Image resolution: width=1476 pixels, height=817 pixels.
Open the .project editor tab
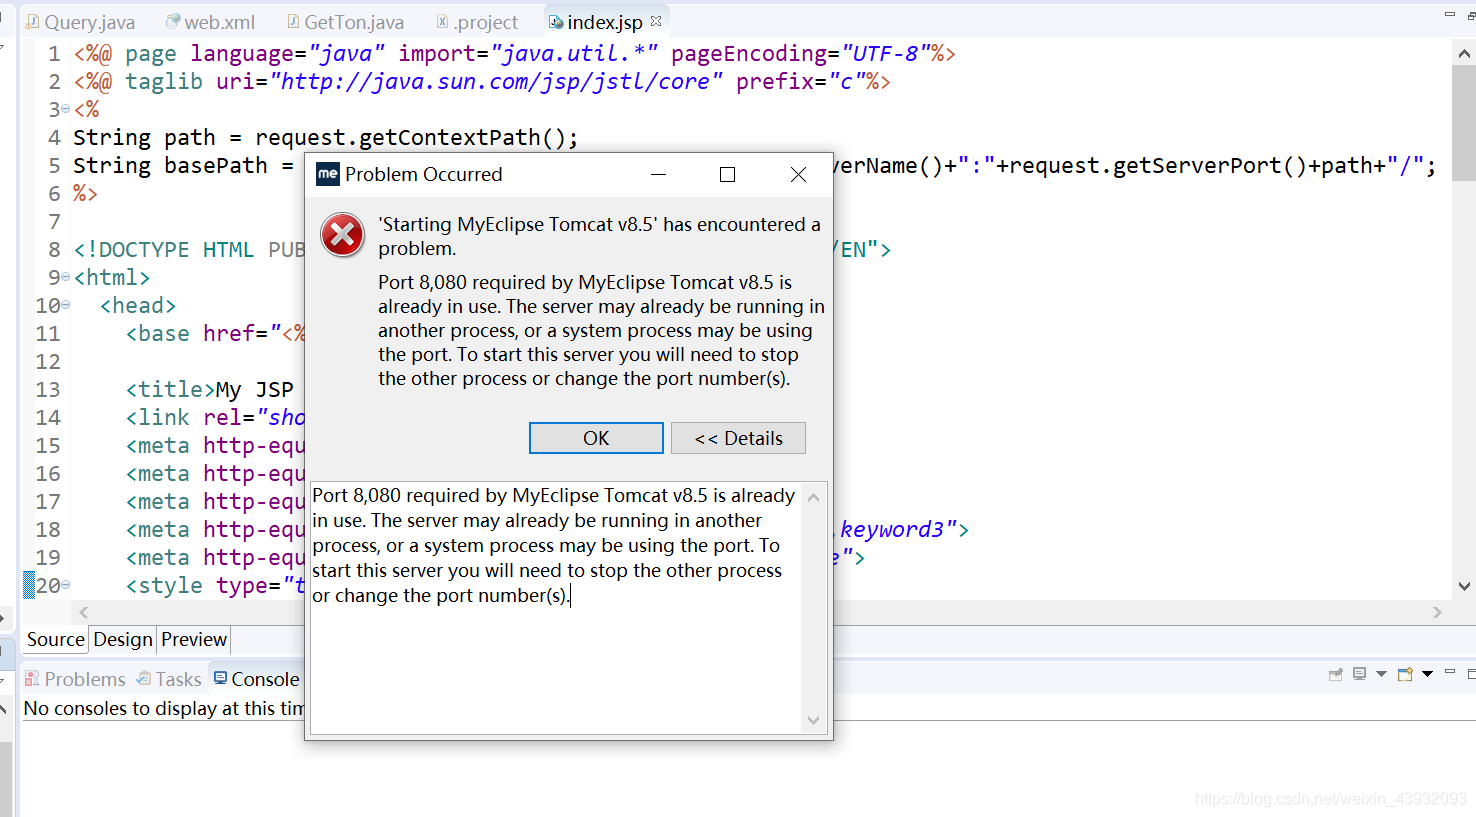click(478, 22)
